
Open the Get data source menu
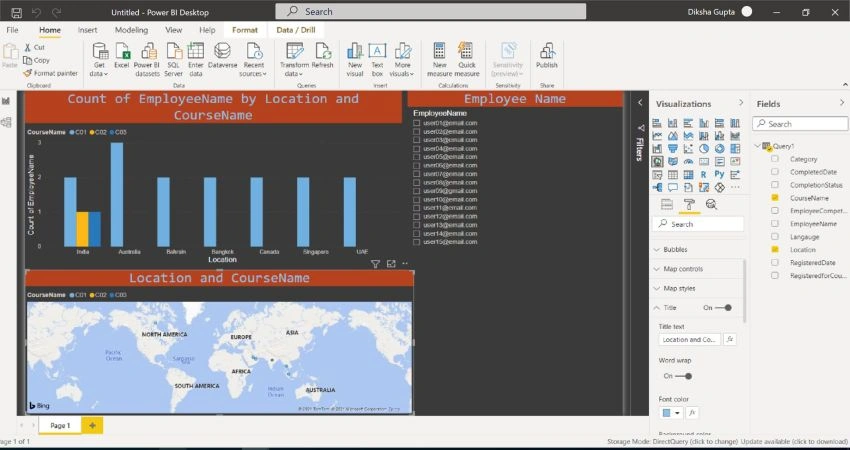click(x=99, y=60)
